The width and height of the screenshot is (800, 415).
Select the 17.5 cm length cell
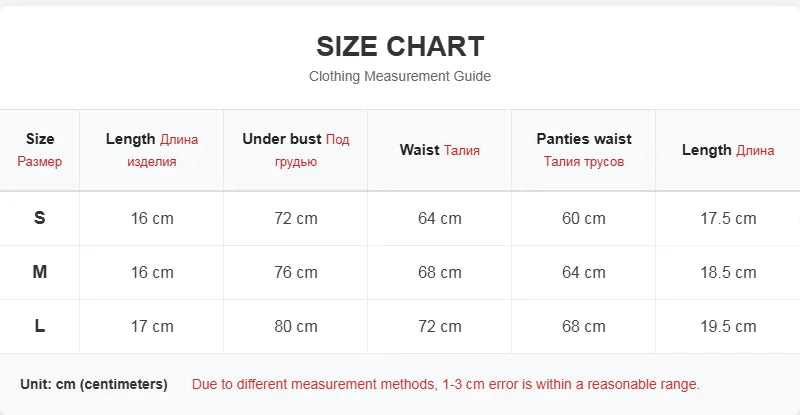point(728,218)
